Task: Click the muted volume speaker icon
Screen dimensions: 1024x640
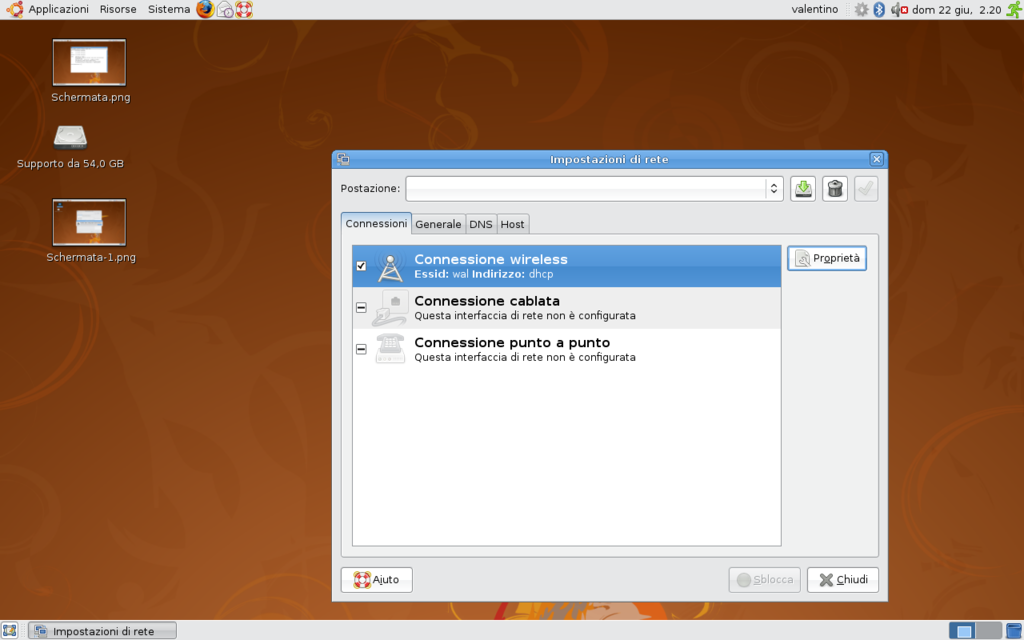Action: click(898, 9)
